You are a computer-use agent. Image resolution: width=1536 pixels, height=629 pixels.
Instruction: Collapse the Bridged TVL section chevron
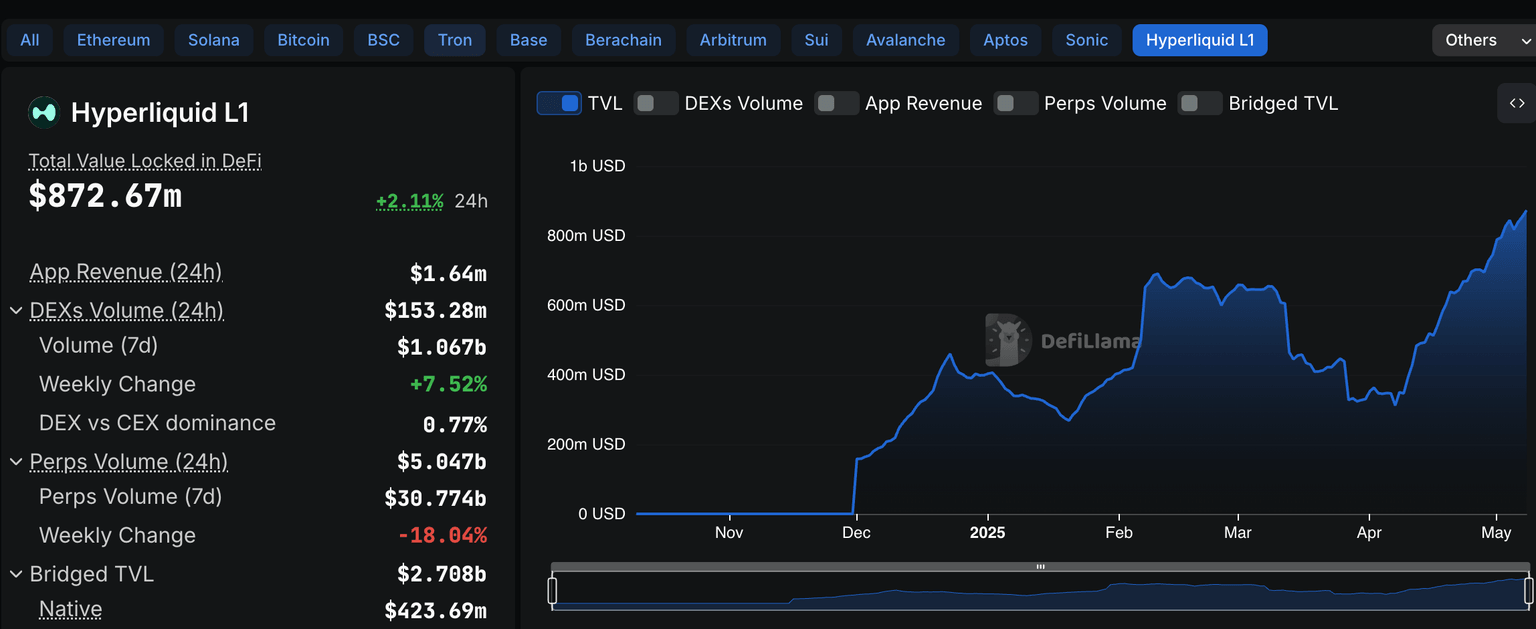tap(16, 575)
